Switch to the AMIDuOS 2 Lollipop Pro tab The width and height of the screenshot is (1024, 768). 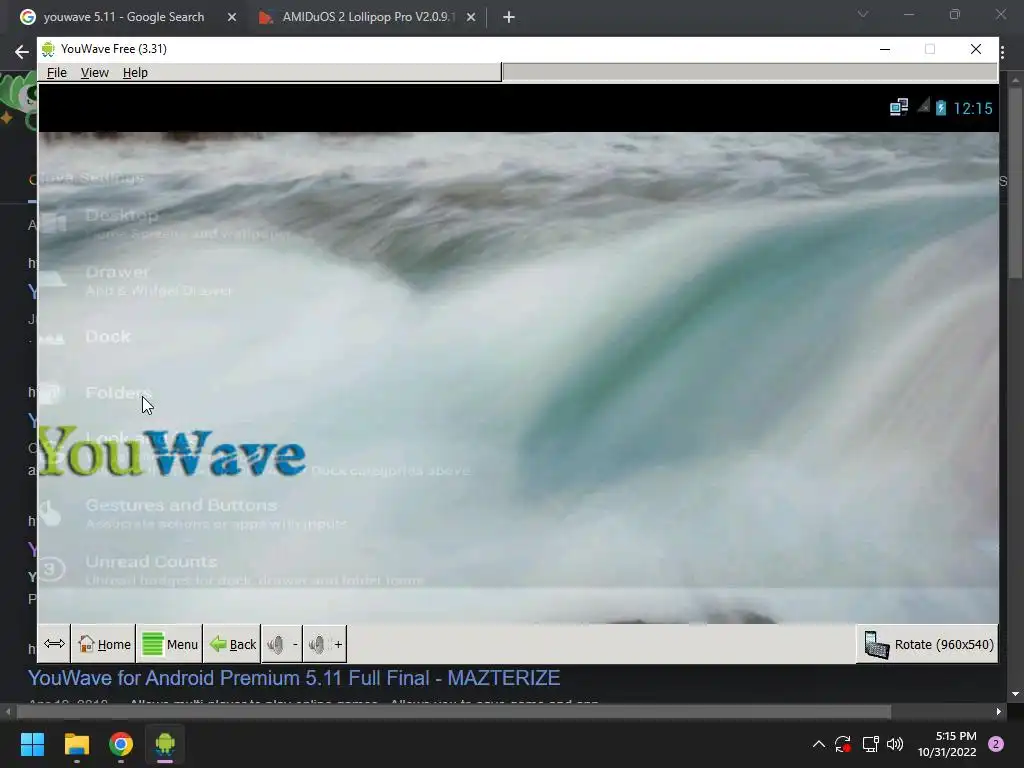click(x=366, y=17)
